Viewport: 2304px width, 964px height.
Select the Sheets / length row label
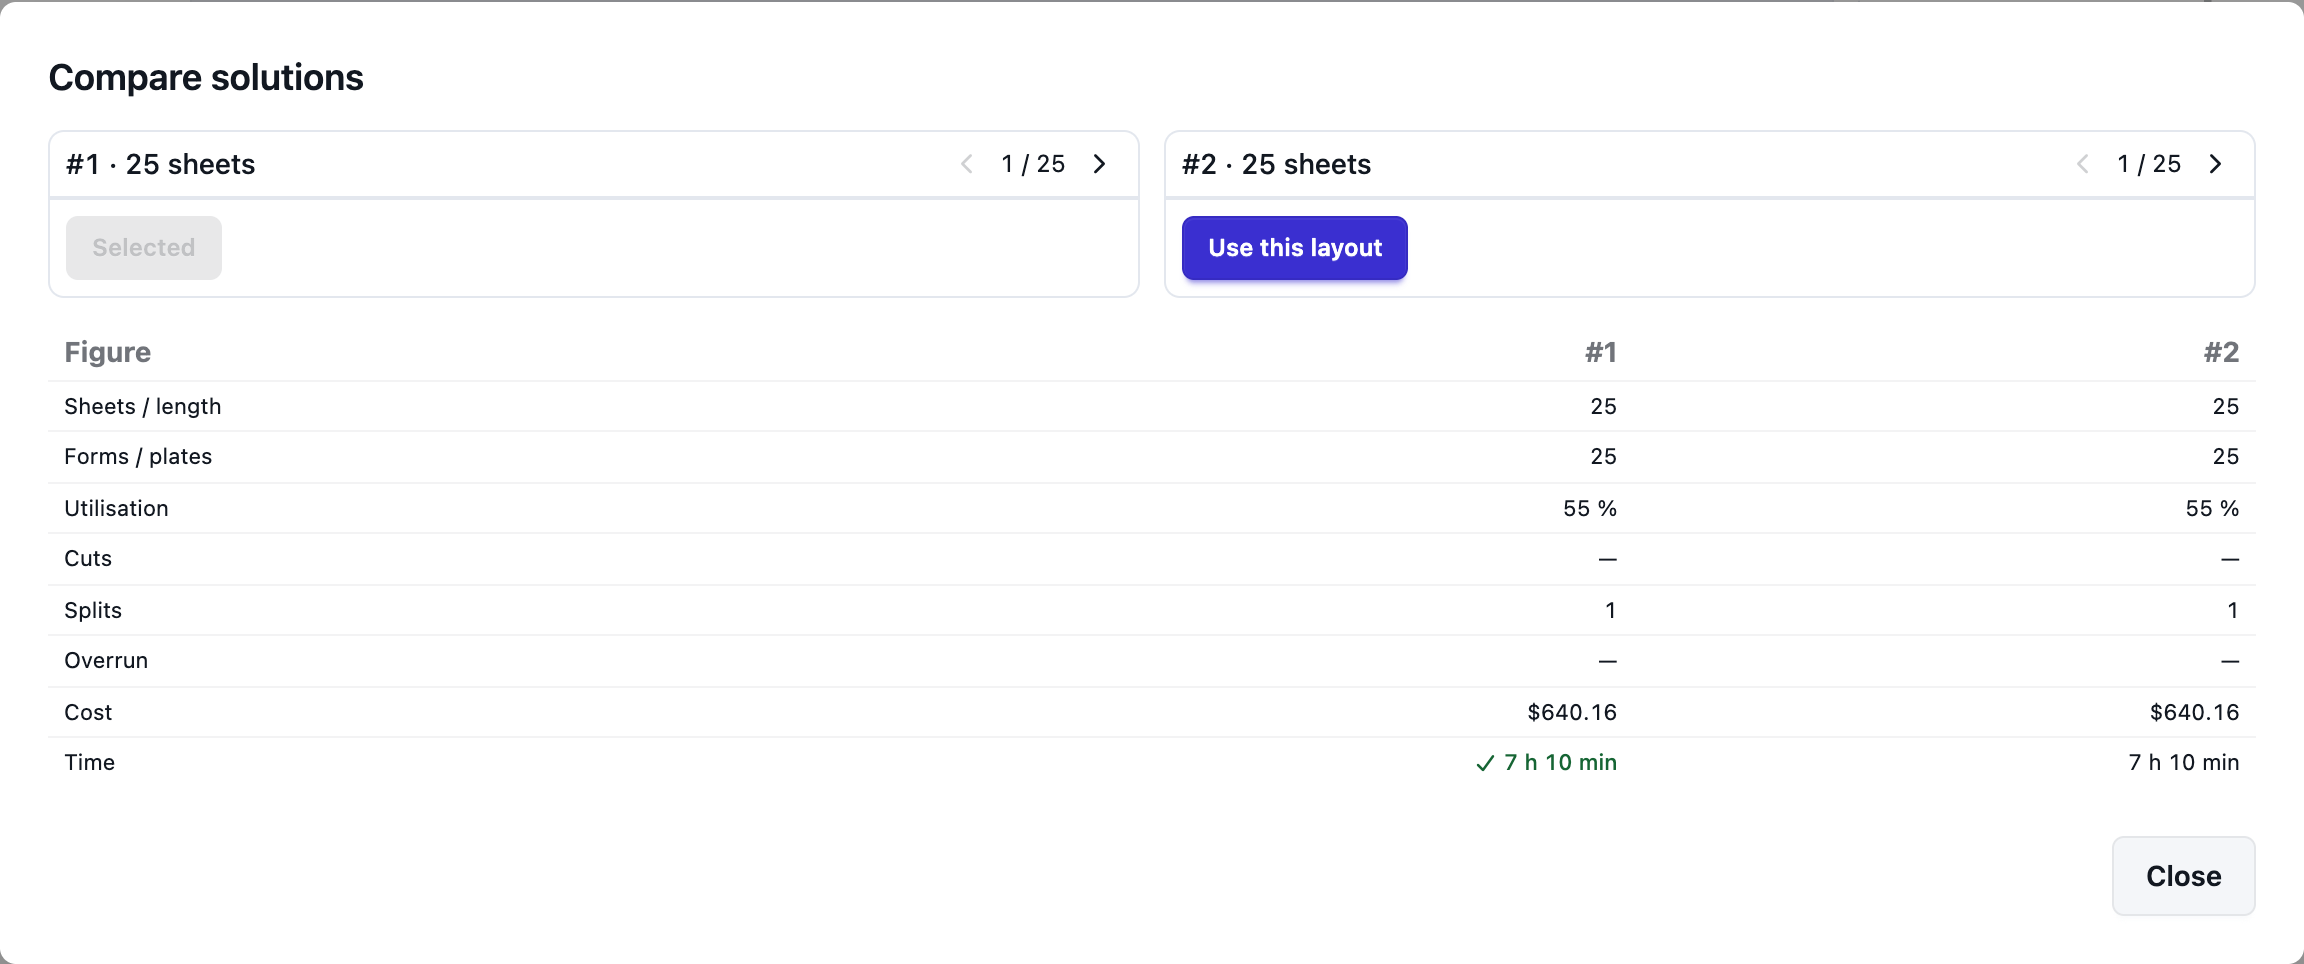pos(143,406)
